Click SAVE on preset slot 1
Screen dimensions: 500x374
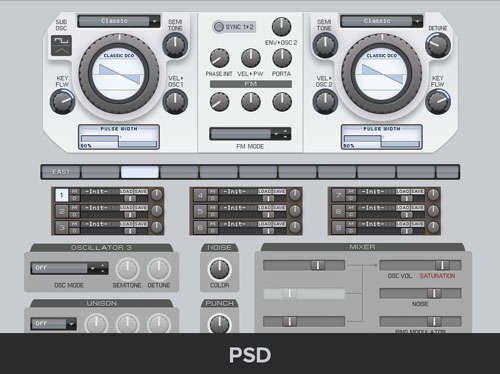(141, 192)
